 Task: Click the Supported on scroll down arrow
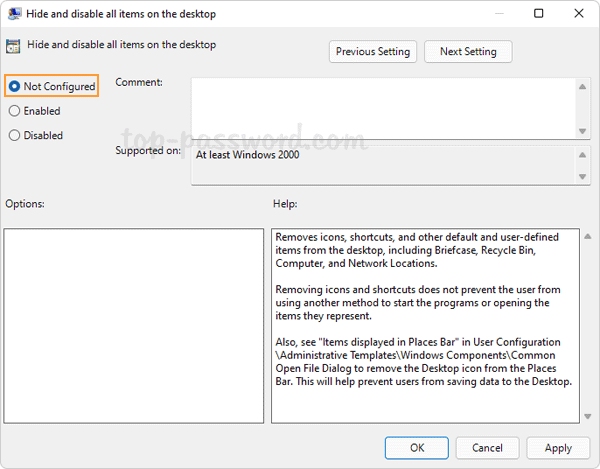[582, 177]
